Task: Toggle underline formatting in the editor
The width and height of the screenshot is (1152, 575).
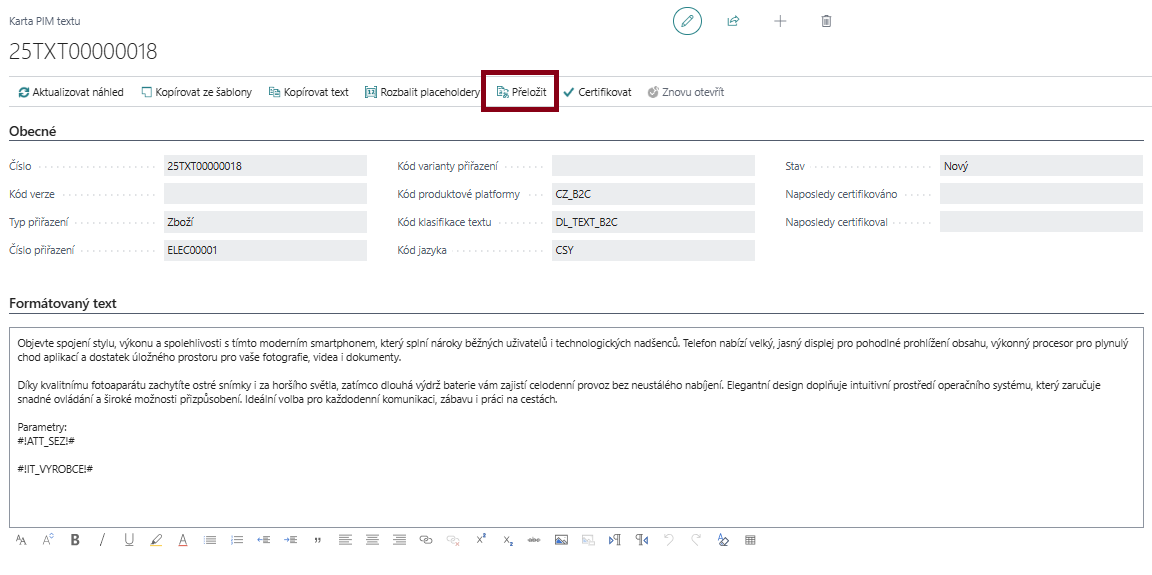Action: [x=129, y=540]
